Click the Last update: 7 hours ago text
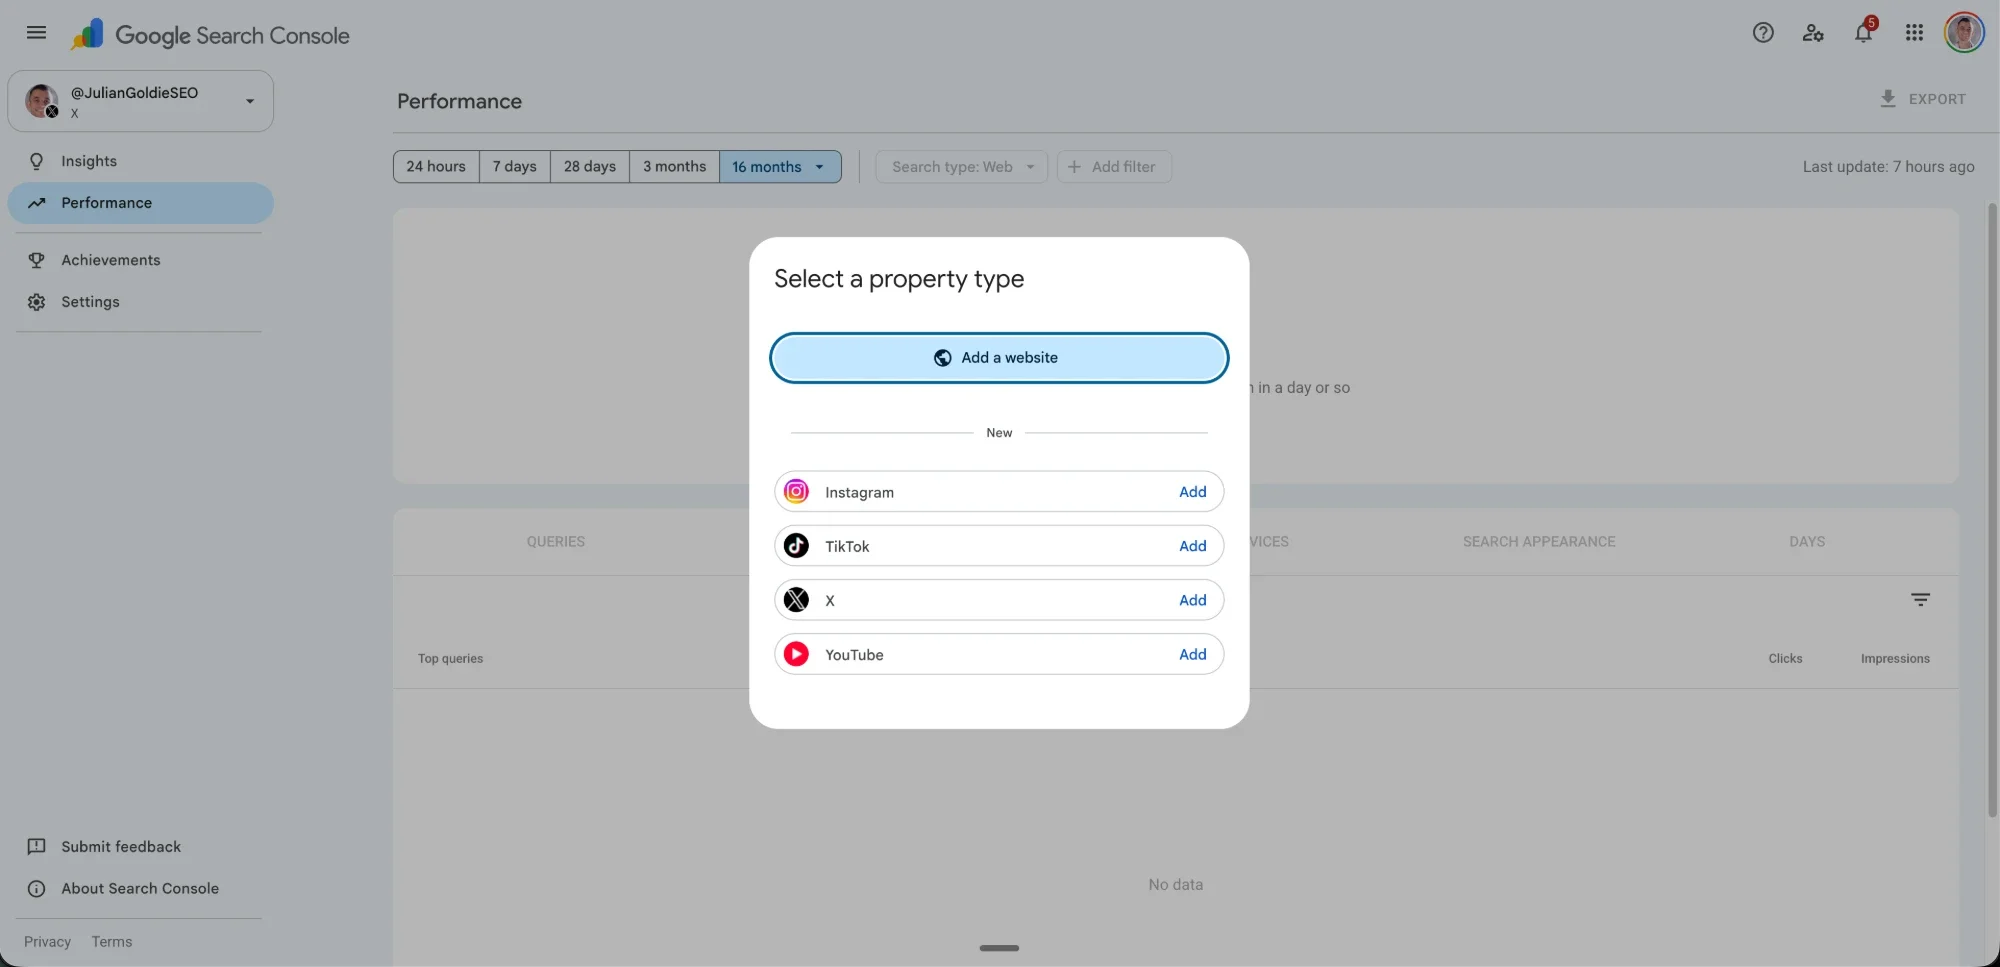Screen dimensions: 2000x967 [x=1888, y=167]
